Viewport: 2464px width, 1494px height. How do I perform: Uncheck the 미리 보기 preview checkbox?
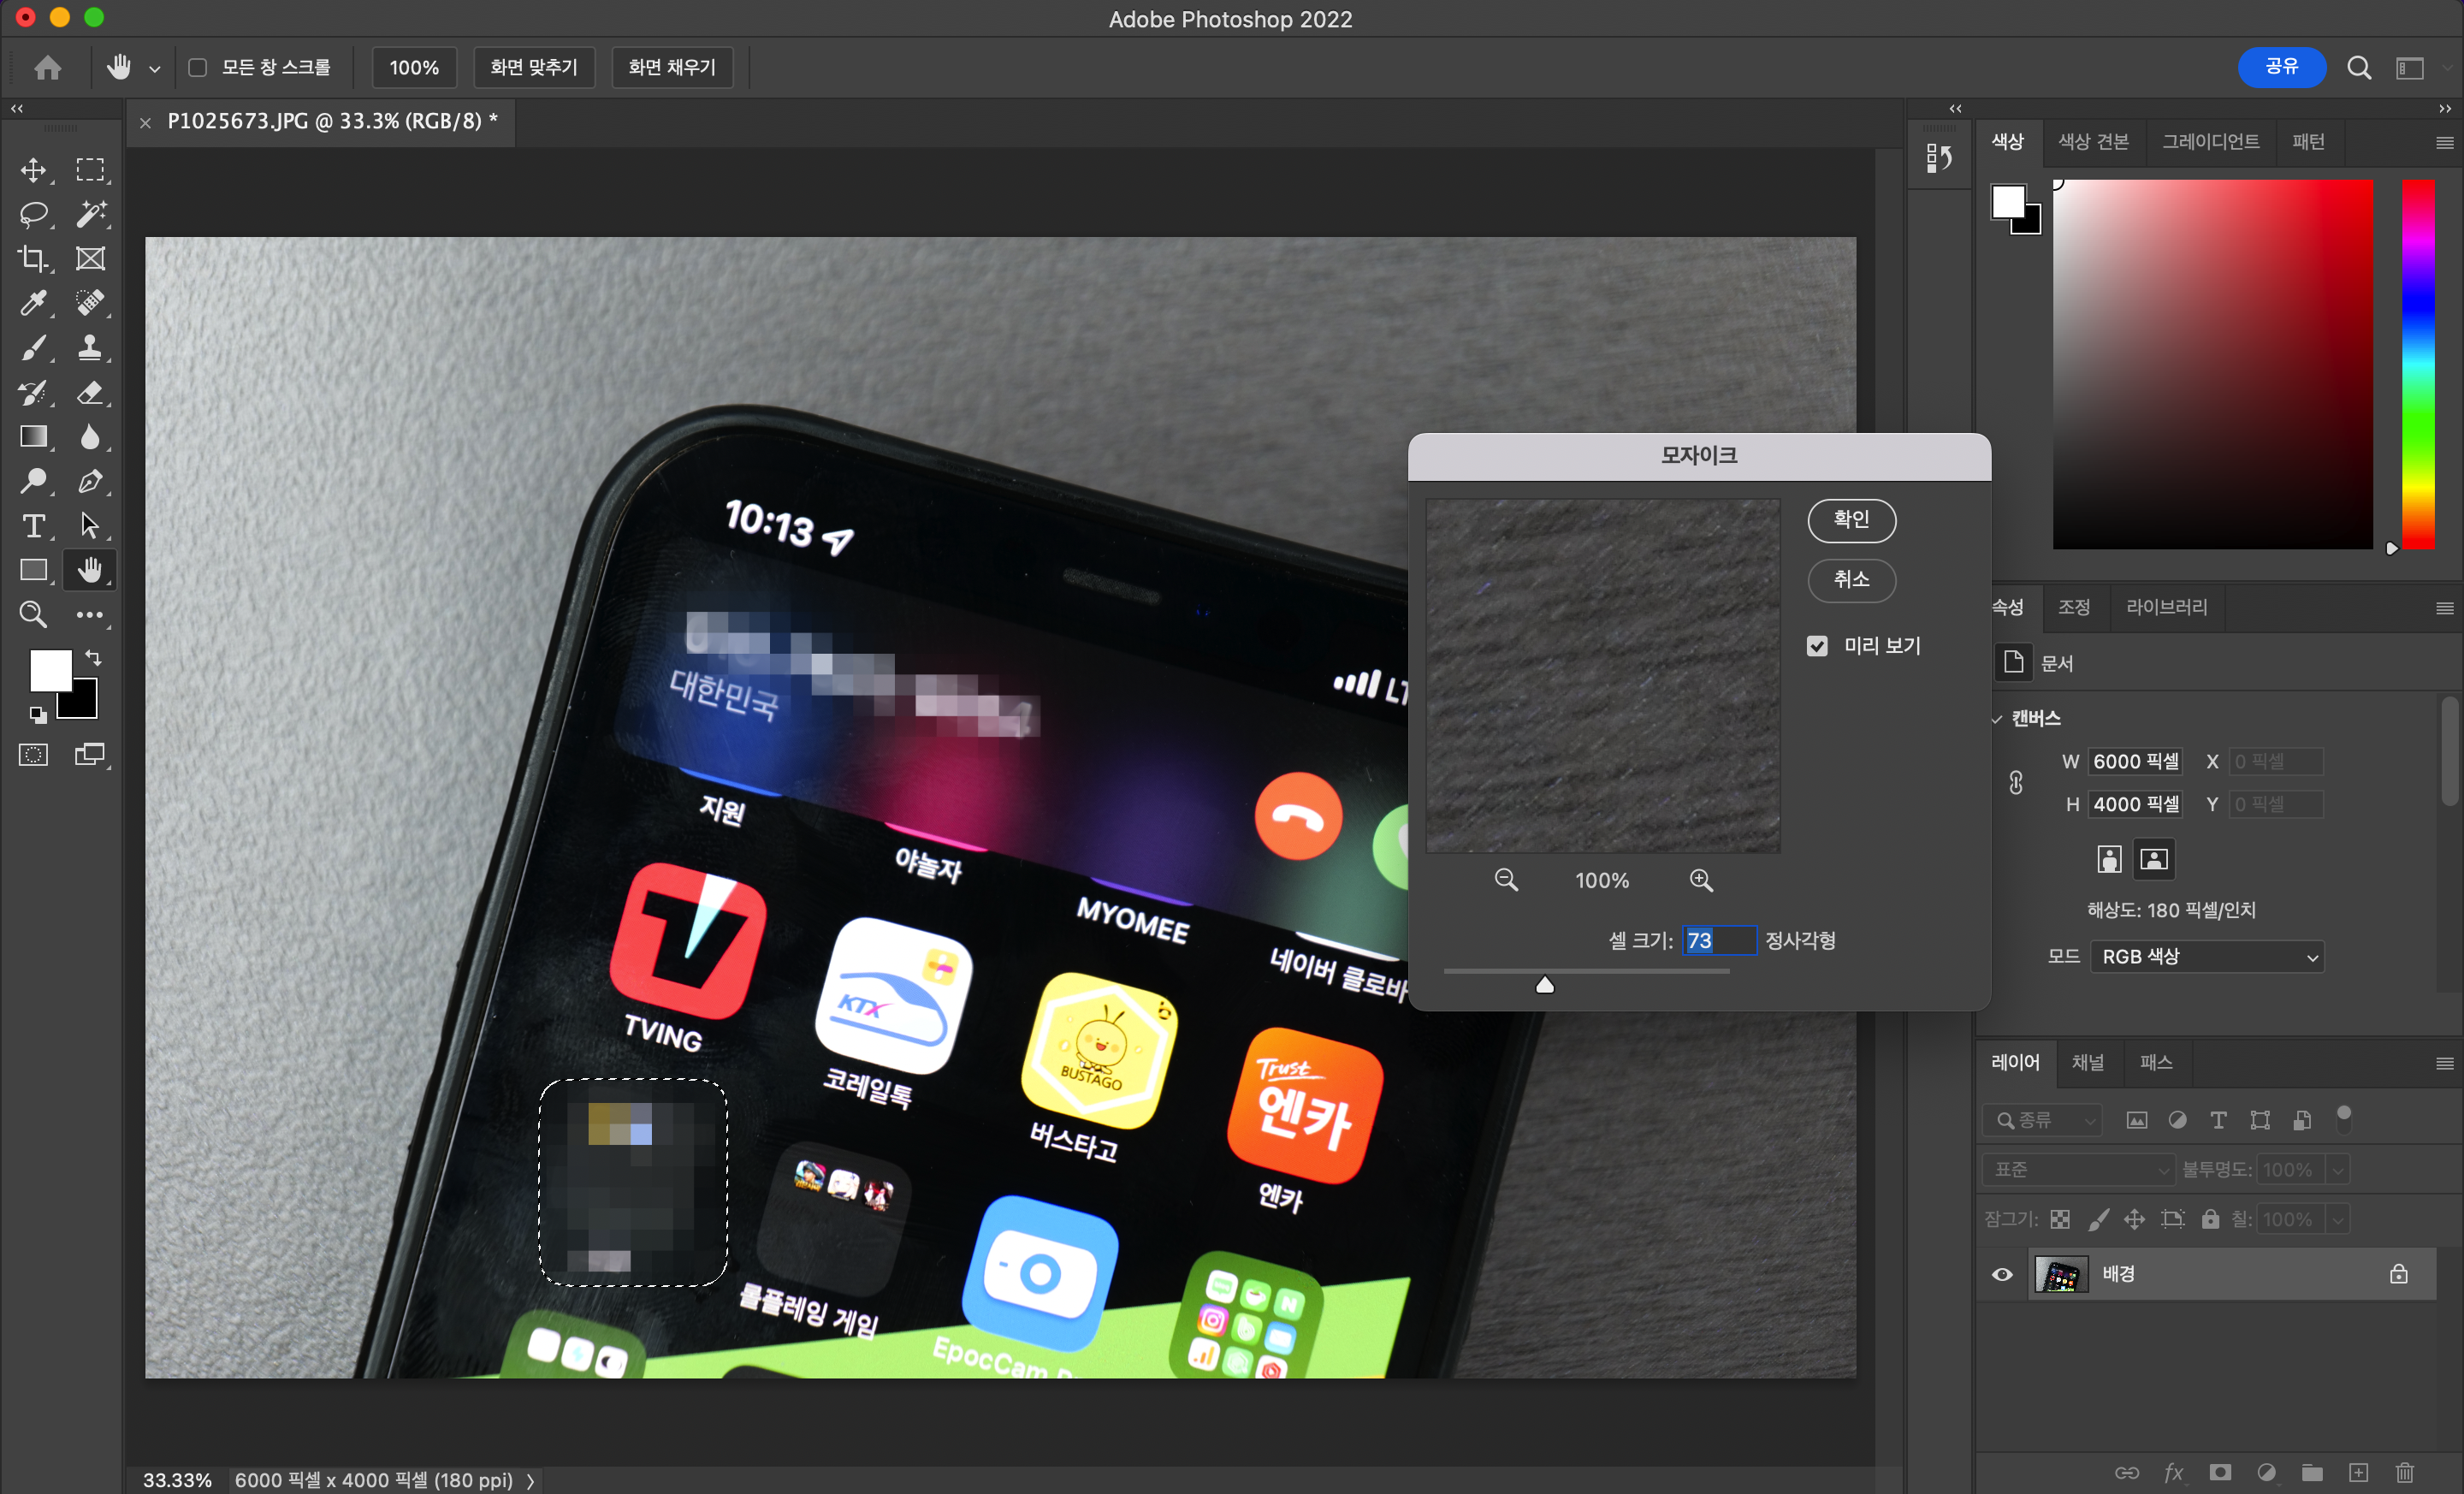tap(1817, 646)
